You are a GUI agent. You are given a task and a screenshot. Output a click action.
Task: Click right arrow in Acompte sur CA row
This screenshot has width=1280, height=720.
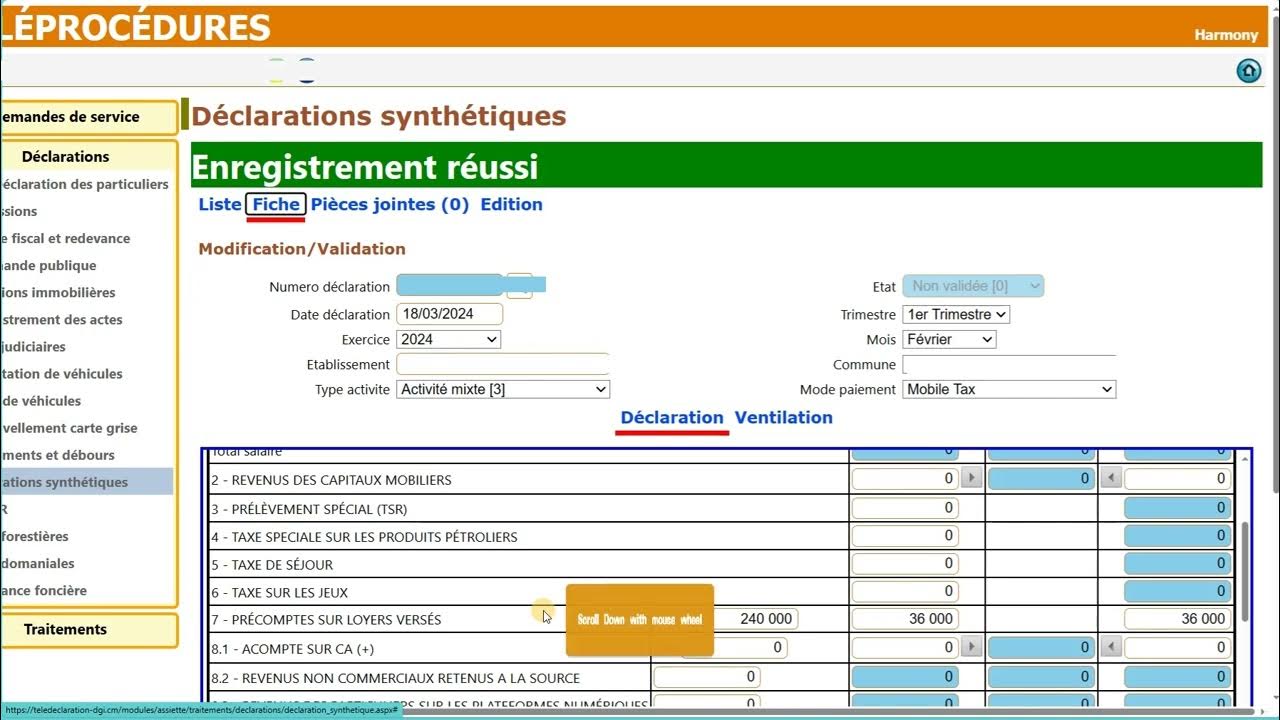(x=970, y=648)
